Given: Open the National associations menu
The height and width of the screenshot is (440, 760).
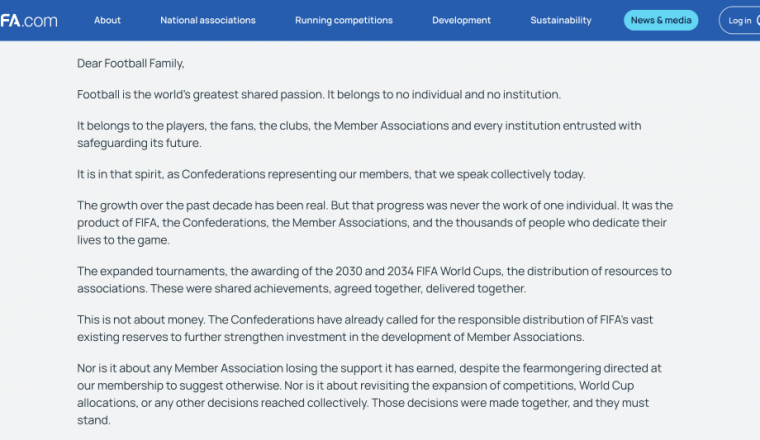Looking at the screenshot, I should point(208,20).
